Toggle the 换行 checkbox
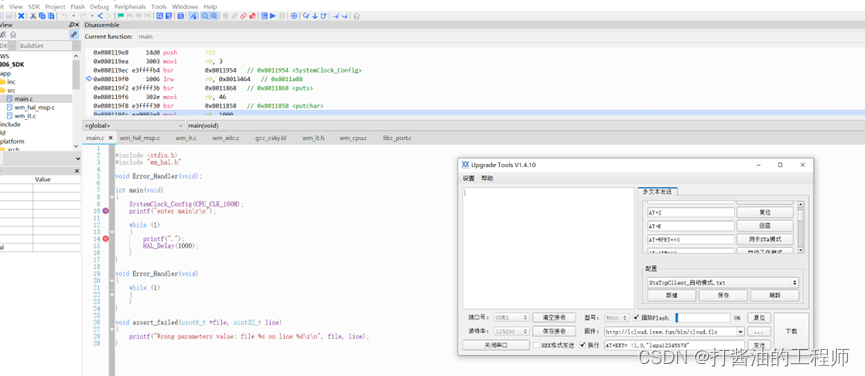The image size is (865, 376). pos(583,345)
